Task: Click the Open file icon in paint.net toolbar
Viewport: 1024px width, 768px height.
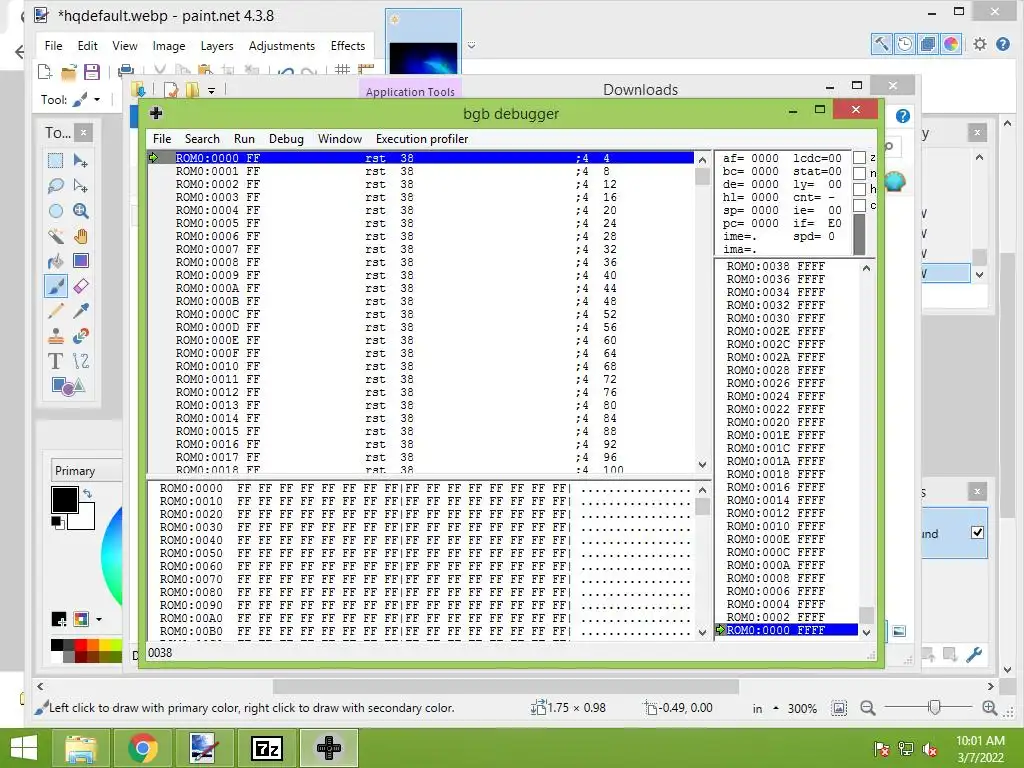Action: tap(69, 71)
